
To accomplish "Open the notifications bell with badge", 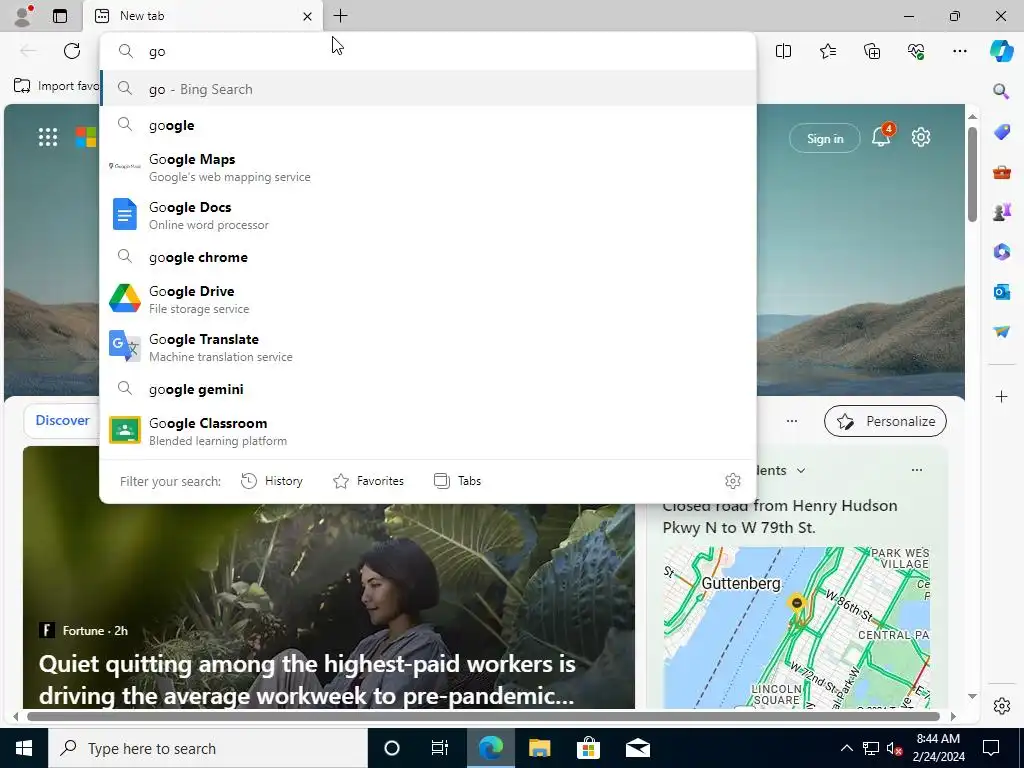I will coord(882,136).
